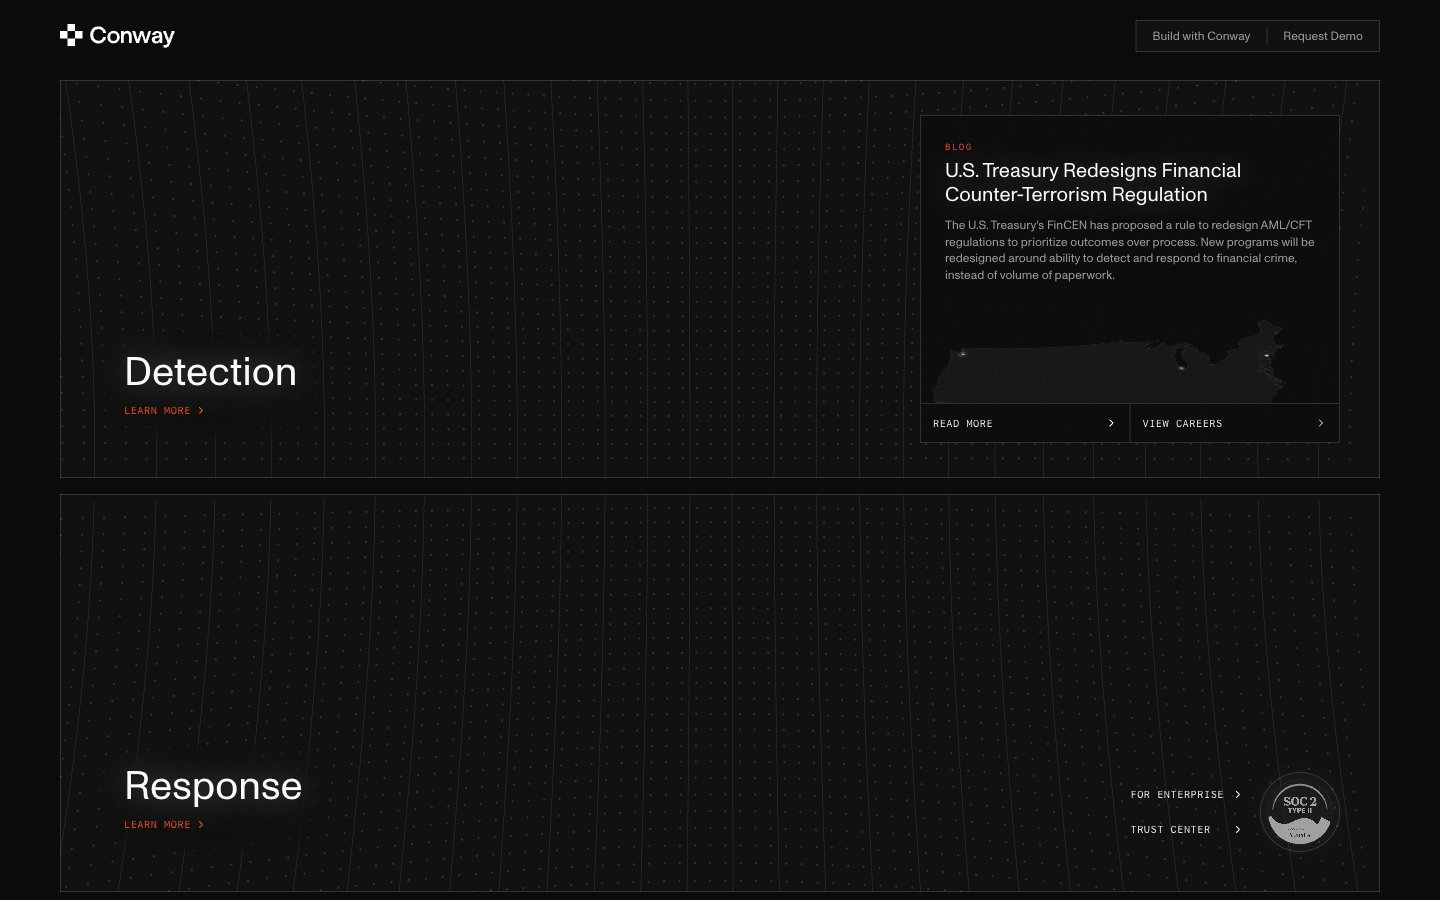
Task: Click the arrow in Read More
Action: click(x=1111, y=423)
